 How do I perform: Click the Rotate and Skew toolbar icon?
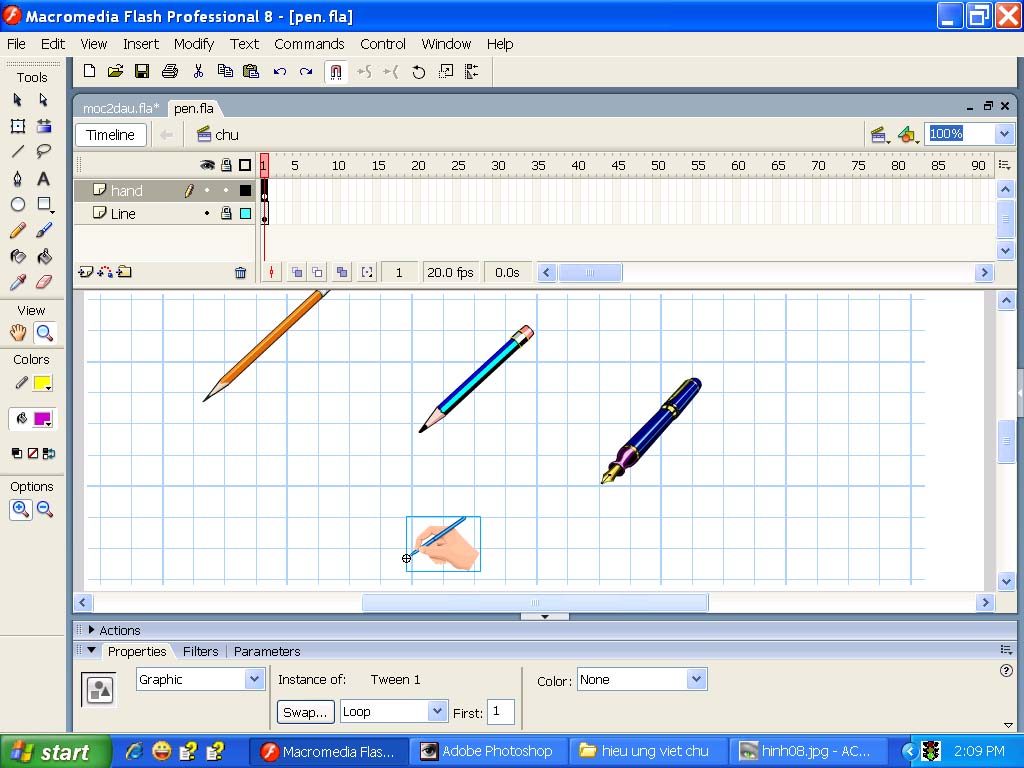(x=419, y=71)
